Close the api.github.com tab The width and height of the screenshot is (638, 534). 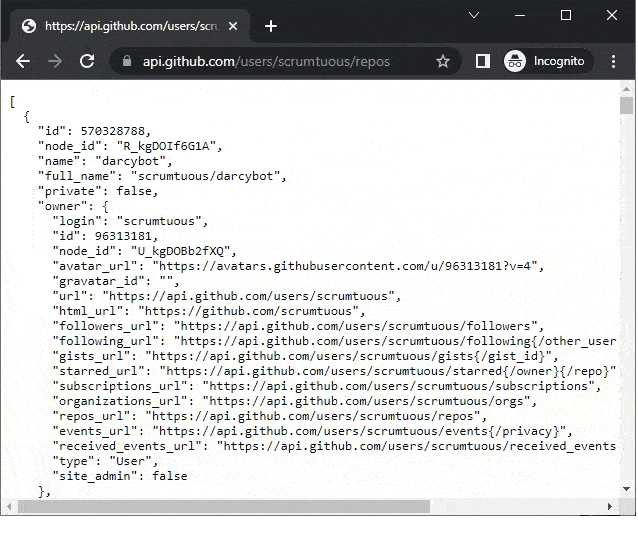232,26
